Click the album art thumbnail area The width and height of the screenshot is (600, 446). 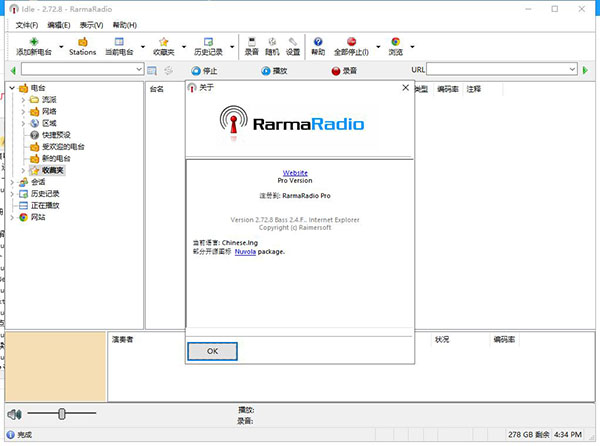[x=55, y=366]
